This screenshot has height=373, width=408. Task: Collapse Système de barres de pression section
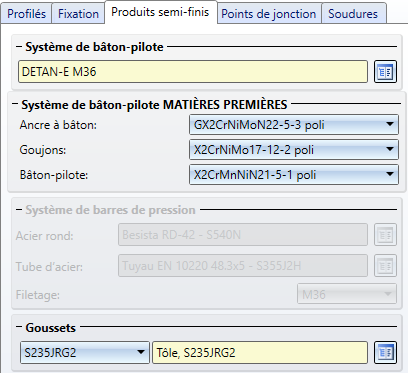pos(19,209)
